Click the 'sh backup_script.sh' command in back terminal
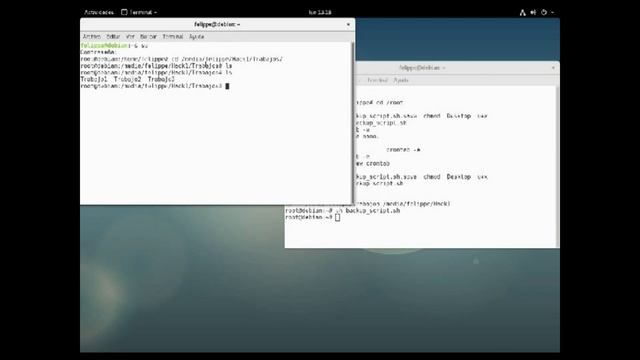 (368, 211)
